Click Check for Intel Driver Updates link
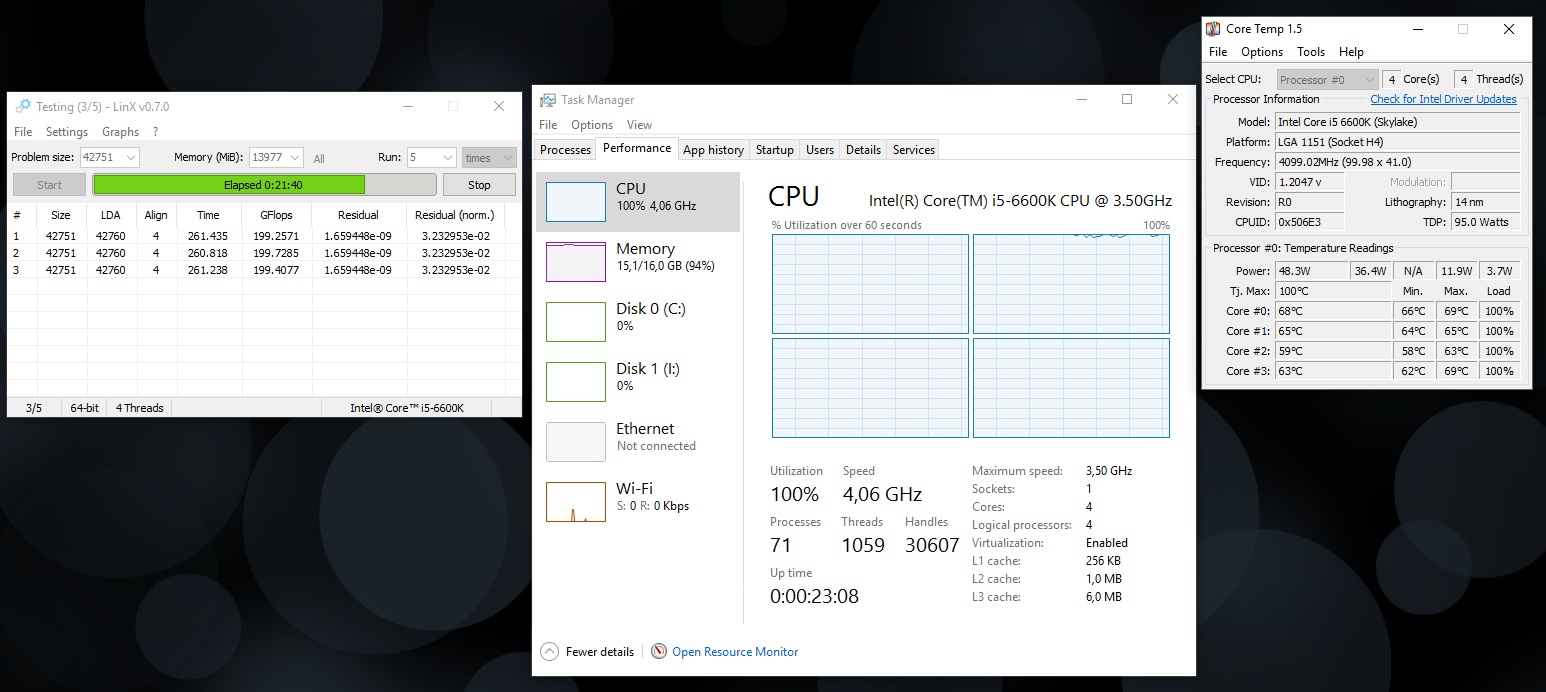 point(1443,99)
